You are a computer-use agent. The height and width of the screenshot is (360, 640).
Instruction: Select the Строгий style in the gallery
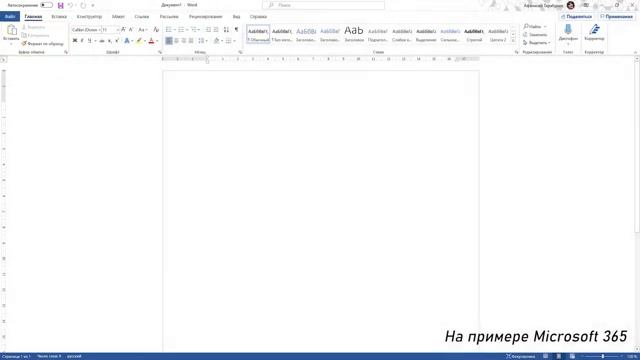[474, 34]
